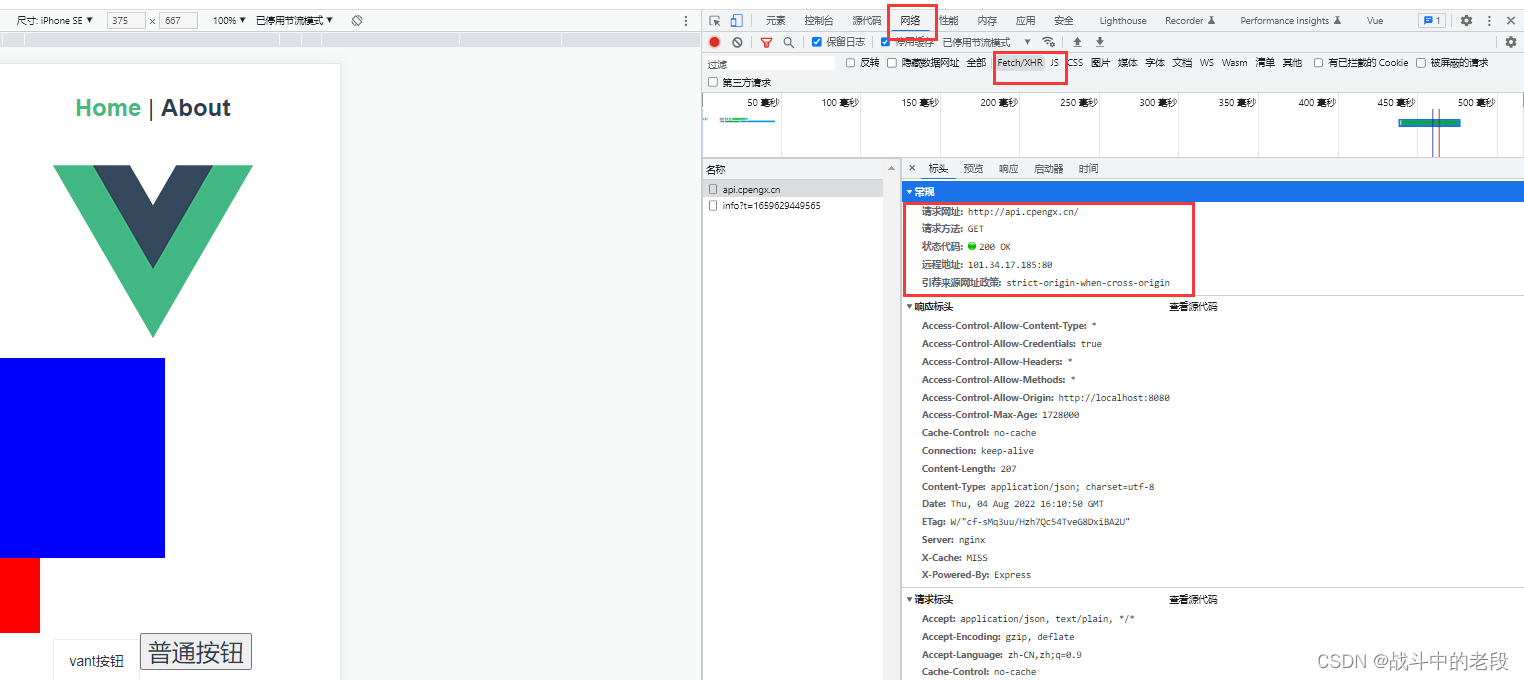The width and height of the screenshot is (1524, 680).
Task: Select the api.cpengx.cn request row
Action: pyautogui.click(x=793, y=188)
